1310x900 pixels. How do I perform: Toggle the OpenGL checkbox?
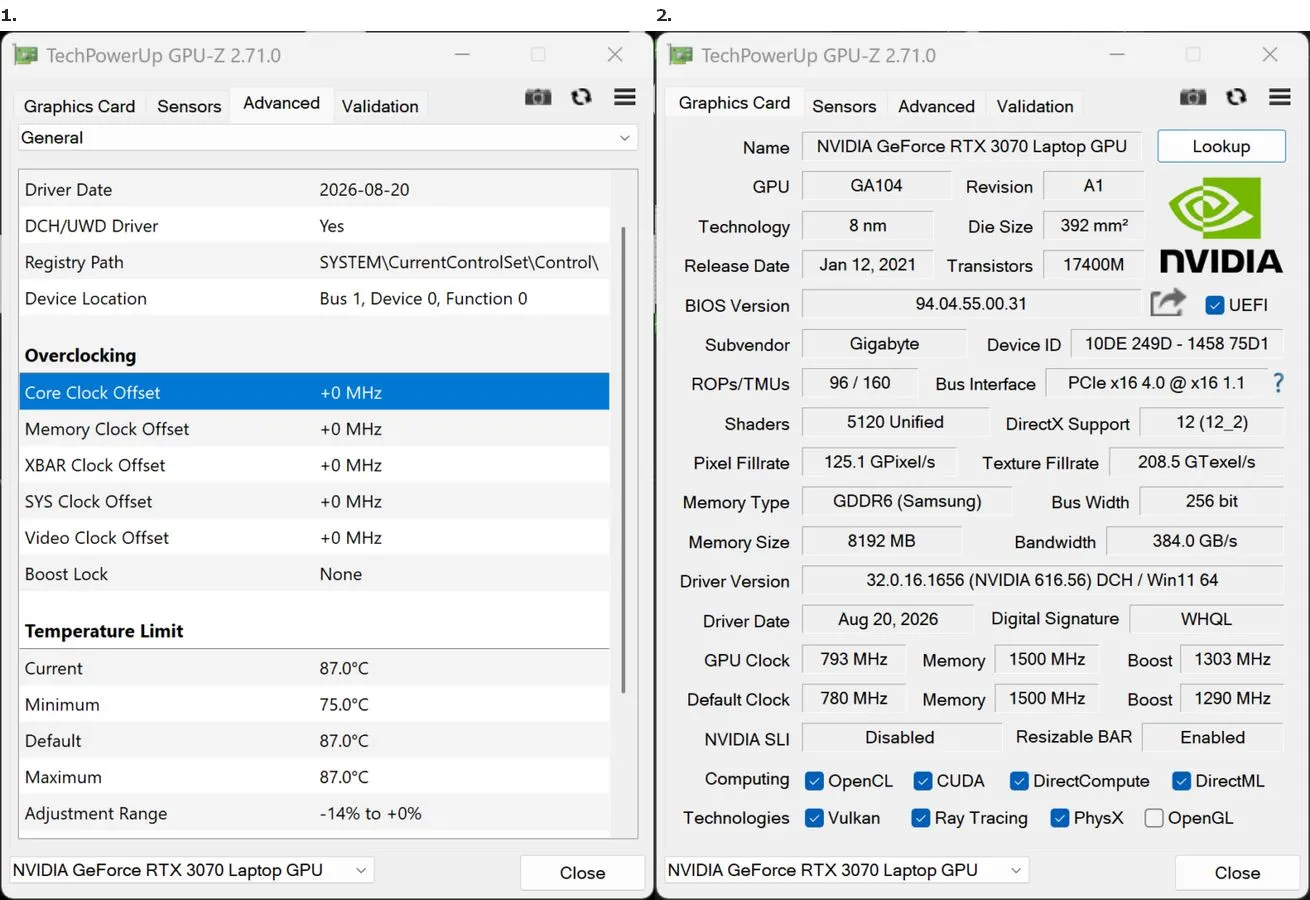click(1154, 818)
